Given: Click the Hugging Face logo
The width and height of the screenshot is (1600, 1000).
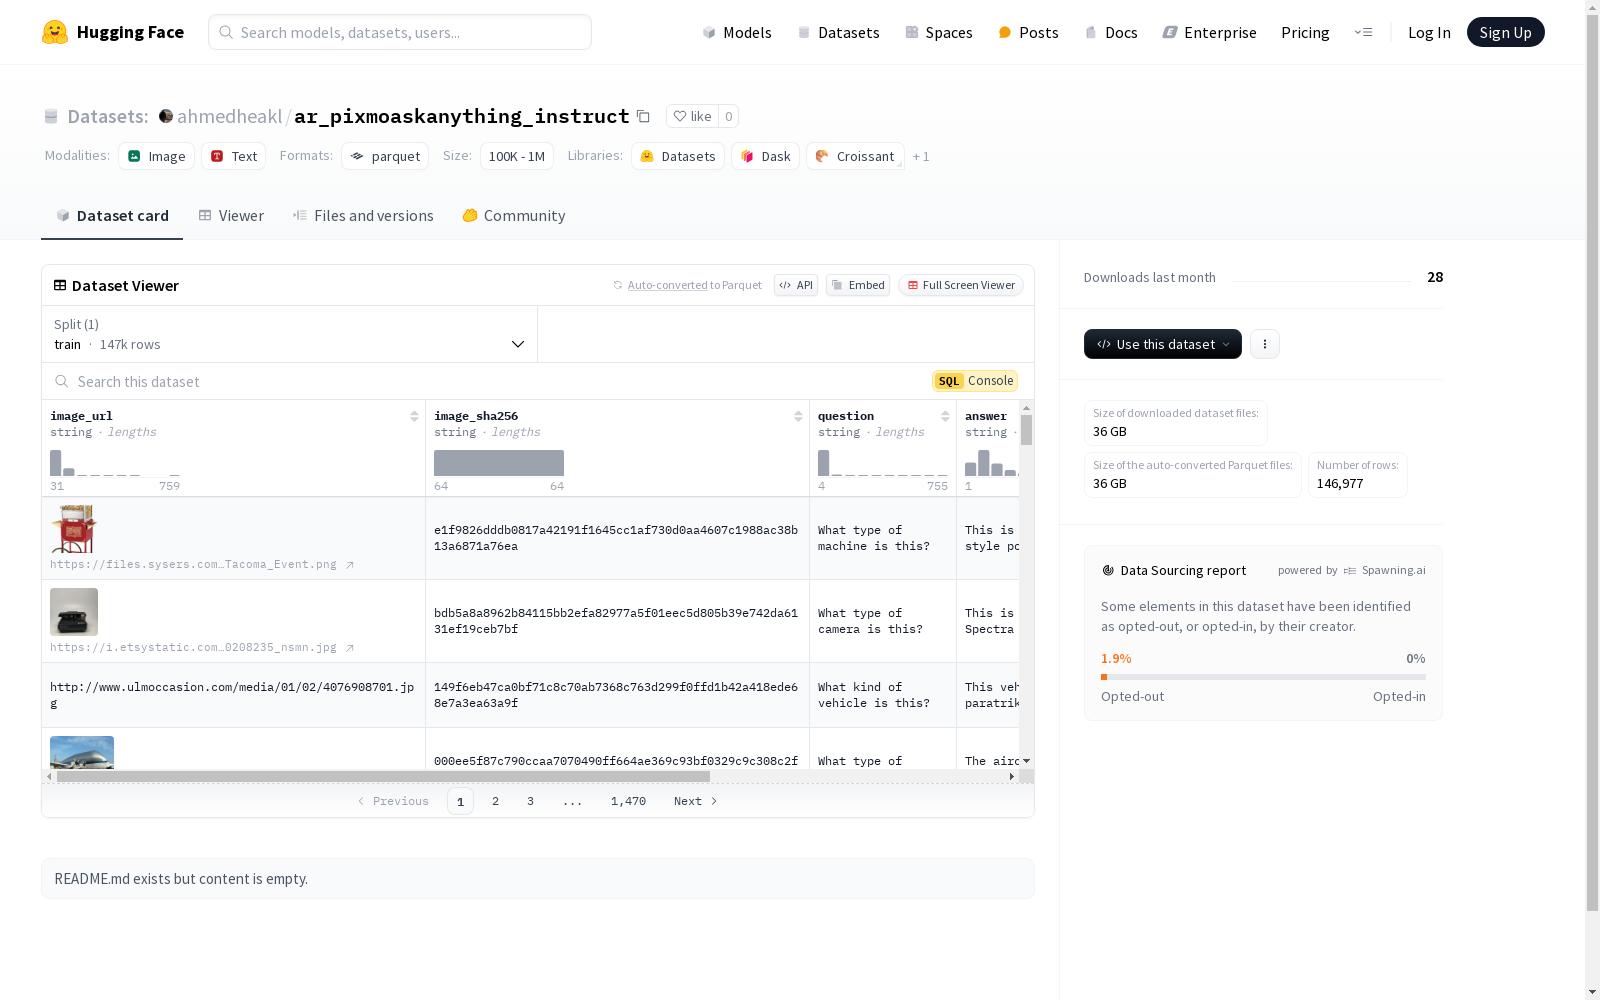Looking at the screenshot, I should click(112, 32).
